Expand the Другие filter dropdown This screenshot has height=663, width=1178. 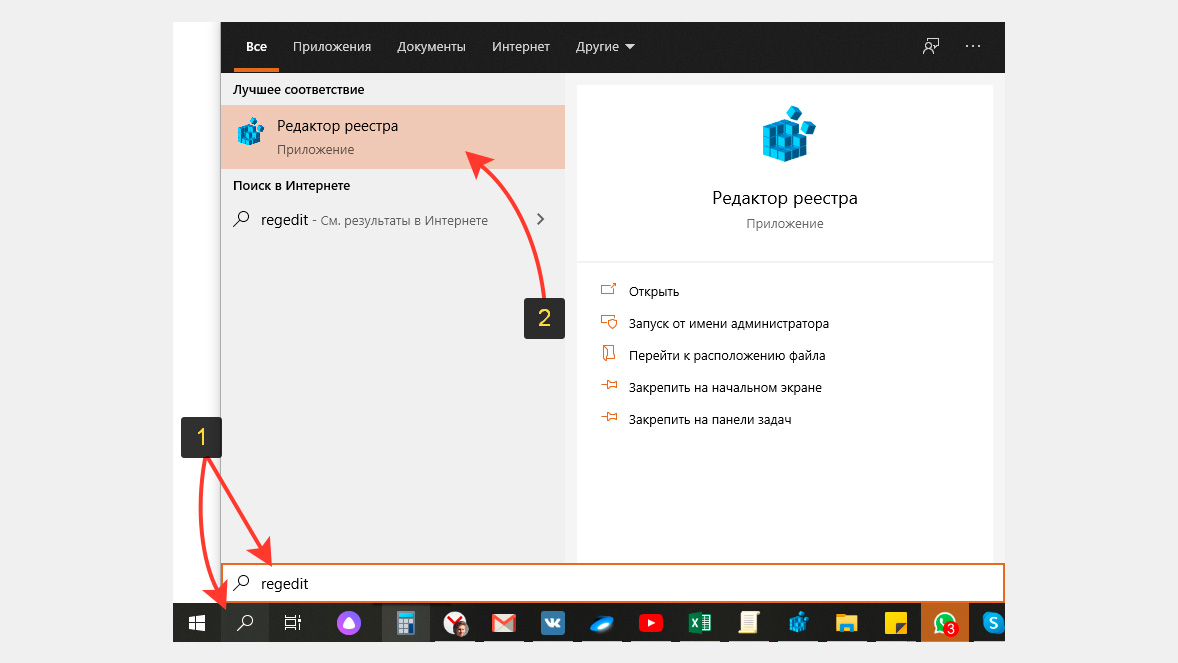[606, 47]
